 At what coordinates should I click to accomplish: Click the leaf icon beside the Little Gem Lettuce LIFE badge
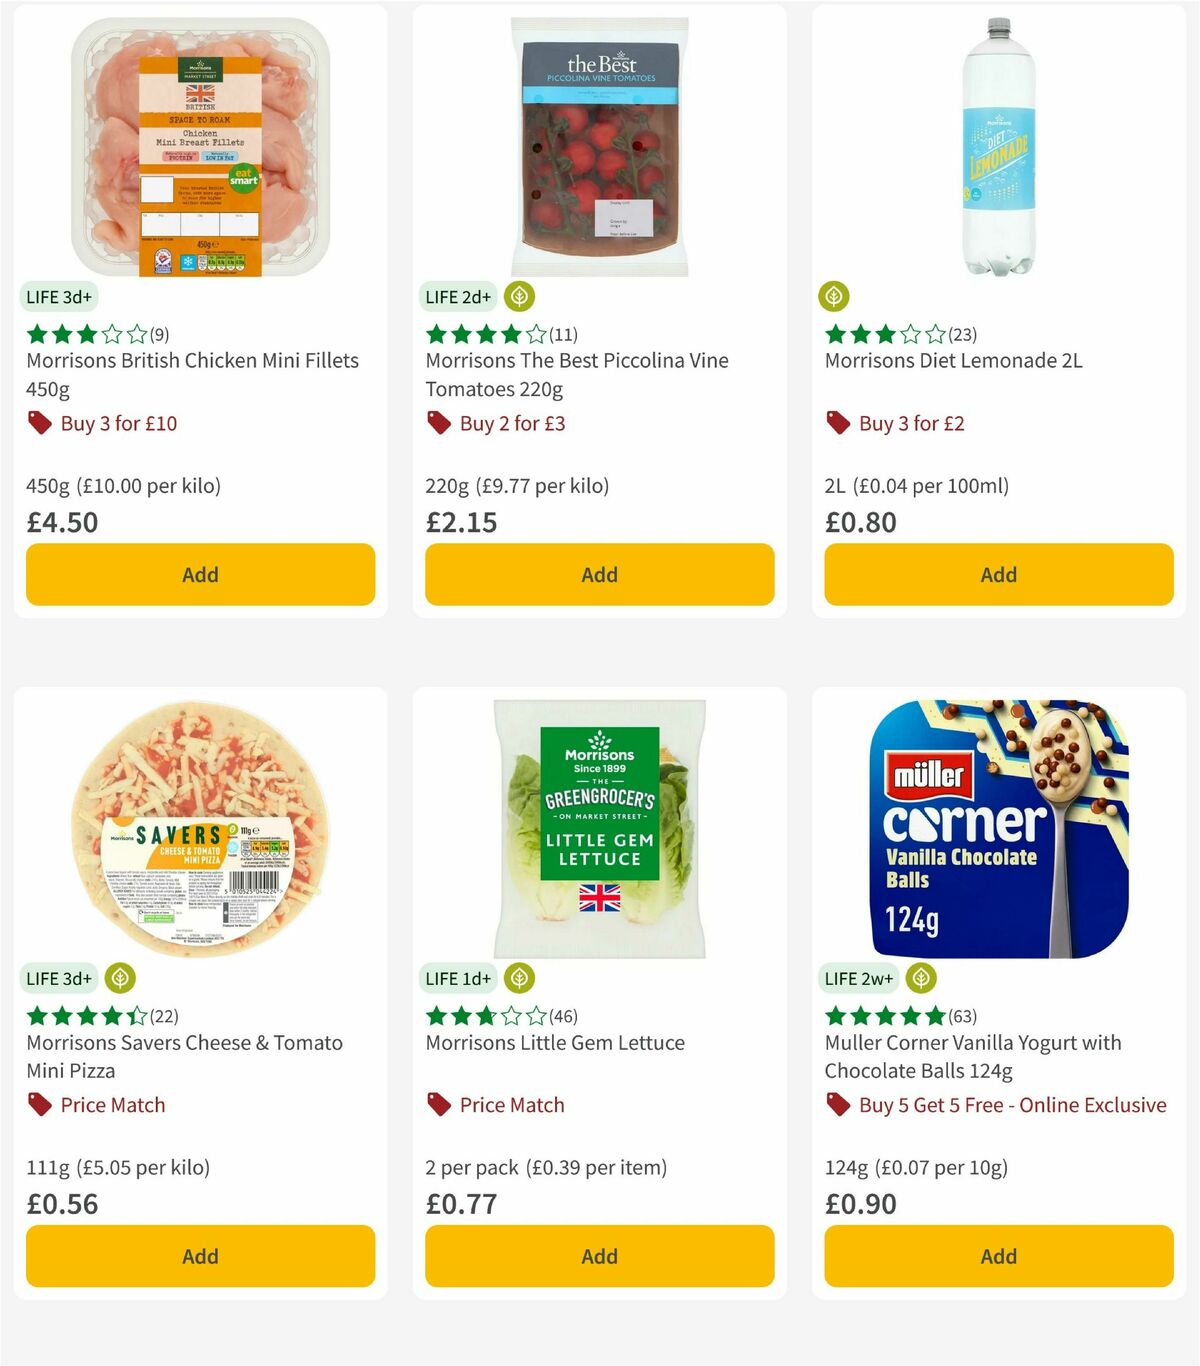click(x=517, y=978)
